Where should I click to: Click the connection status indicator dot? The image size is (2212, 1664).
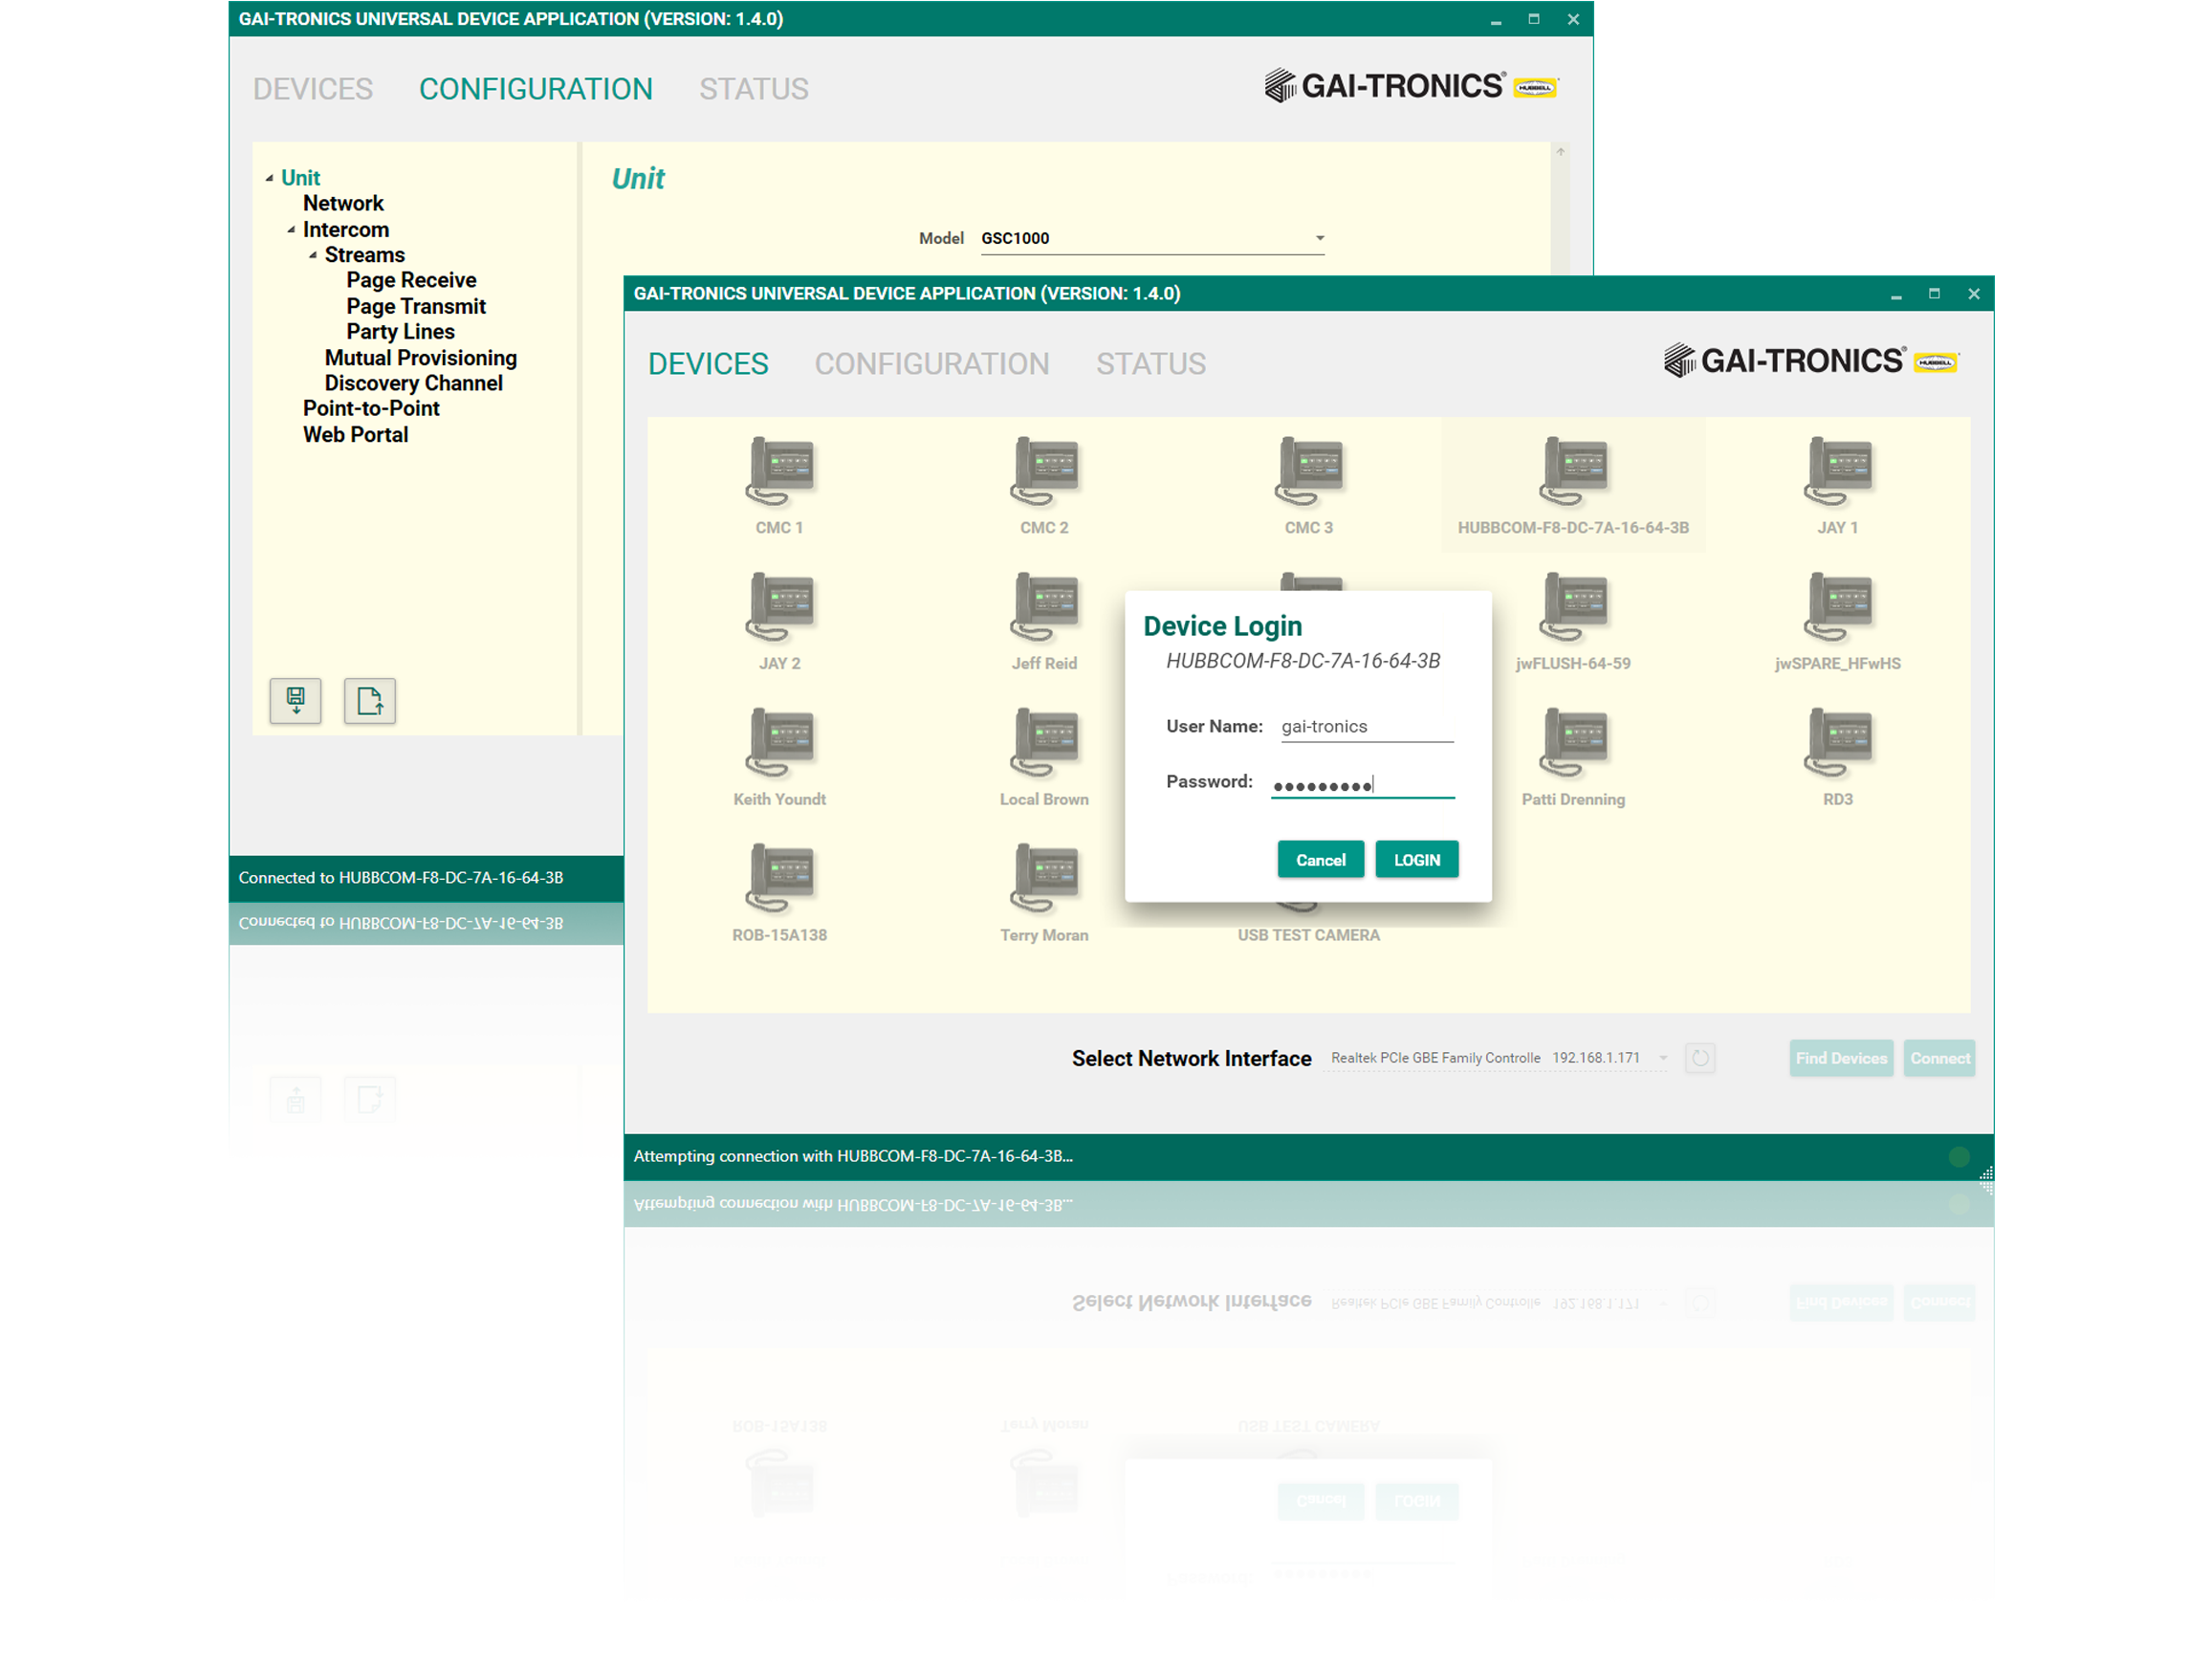[1959, 1157]
